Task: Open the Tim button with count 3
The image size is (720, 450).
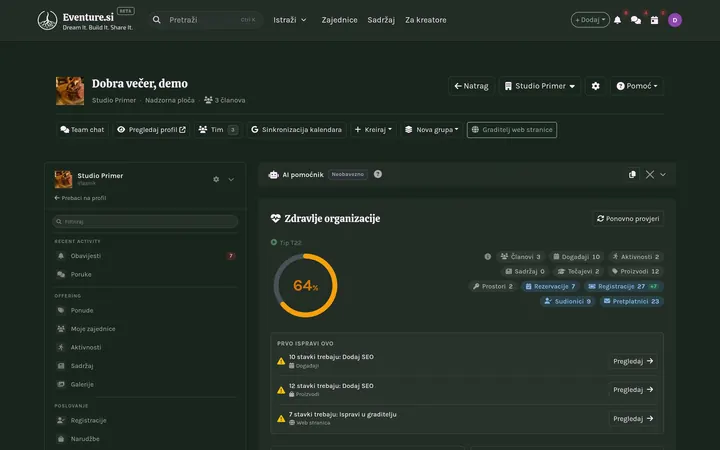Action: tap(218, 129)
